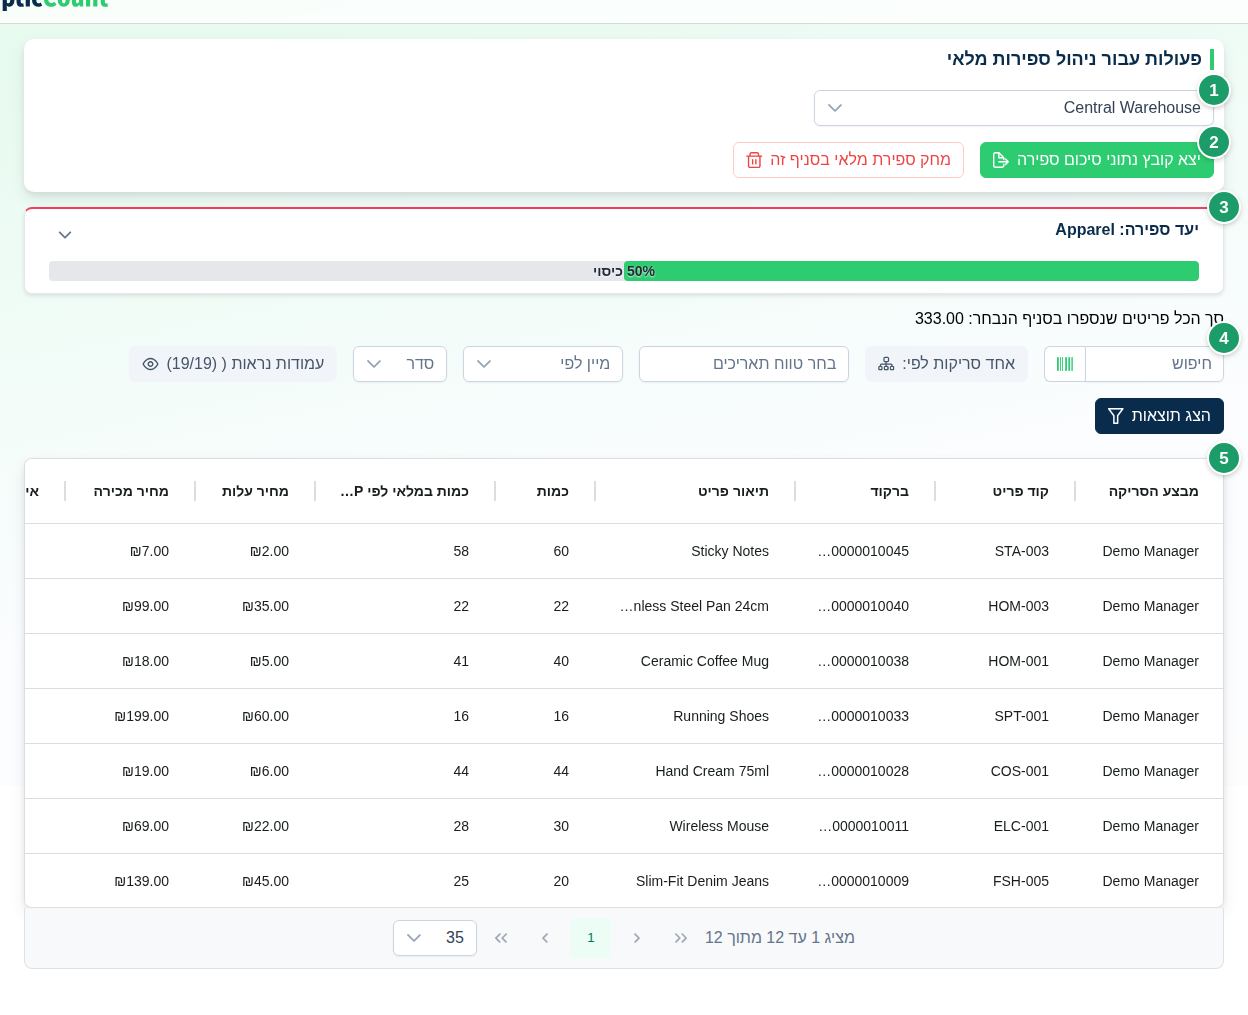This screenshot has width=1248, height=1015.
Task: Sort by the cost price column header
Action: [255, 491]
